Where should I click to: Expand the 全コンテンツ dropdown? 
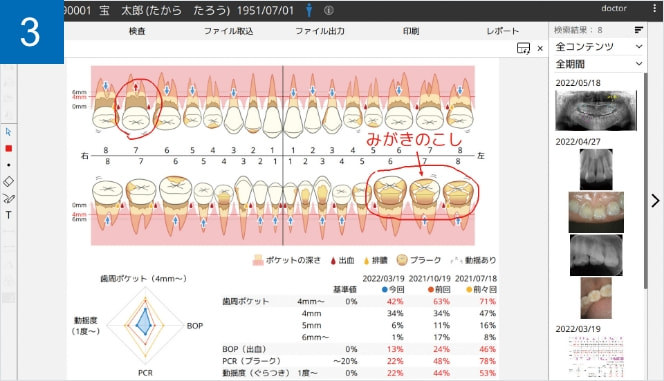(598, 47)
